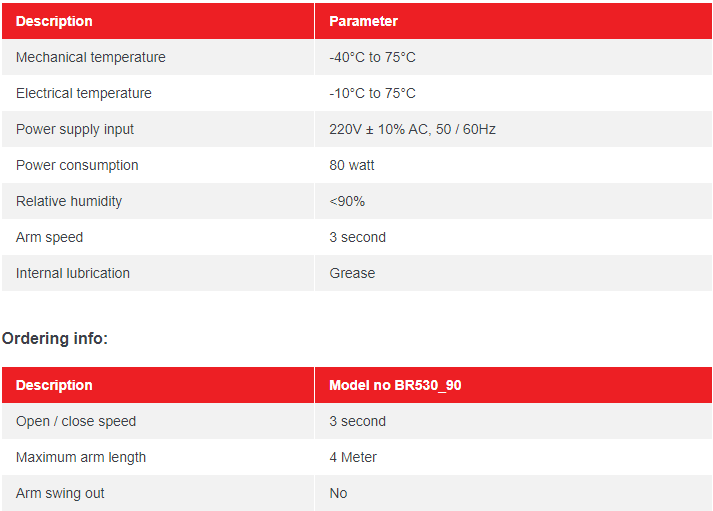
Task: Select the Power supply input label
Action: click(x=75, y=129)
